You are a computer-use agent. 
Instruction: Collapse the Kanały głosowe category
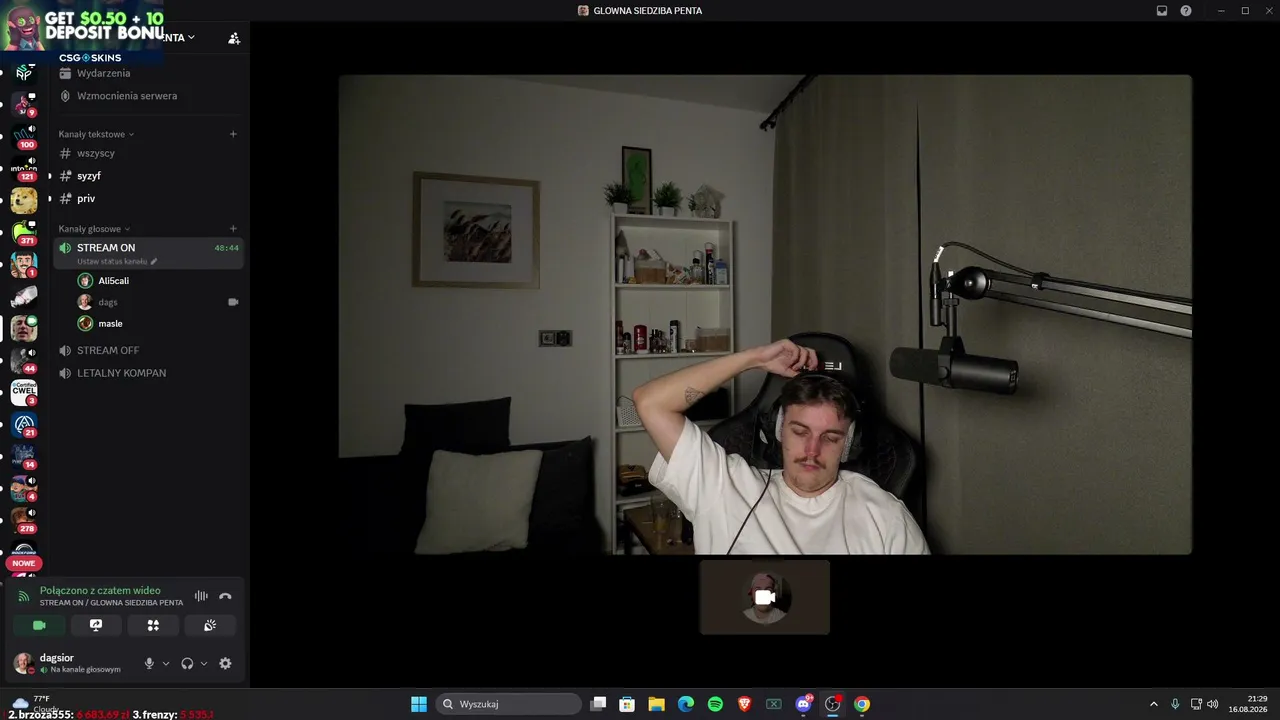coord(94,229)
